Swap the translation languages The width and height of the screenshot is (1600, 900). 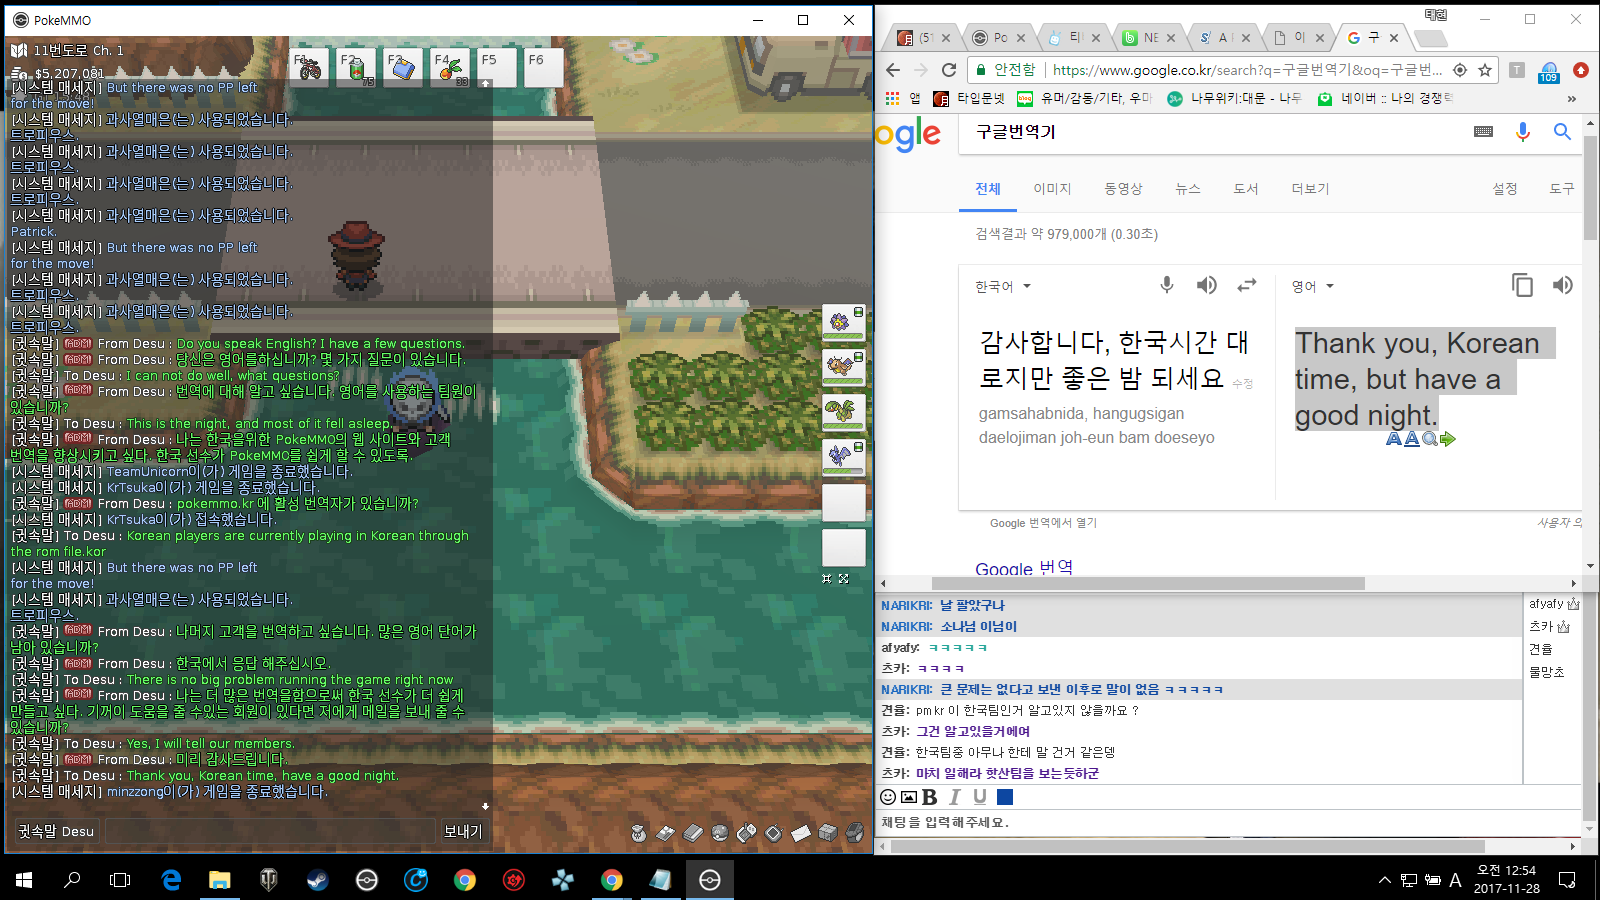pos(1246,286)
